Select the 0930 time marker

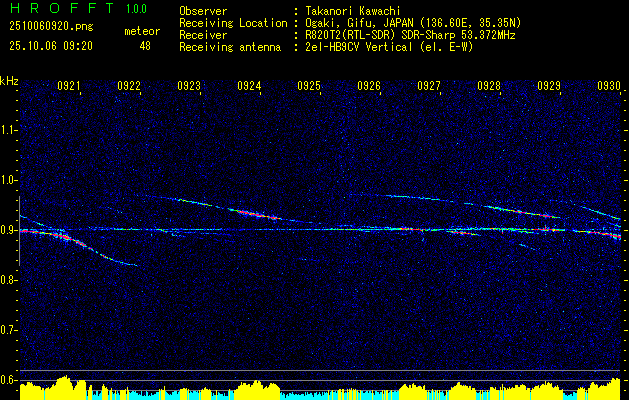tap(609, 87)
